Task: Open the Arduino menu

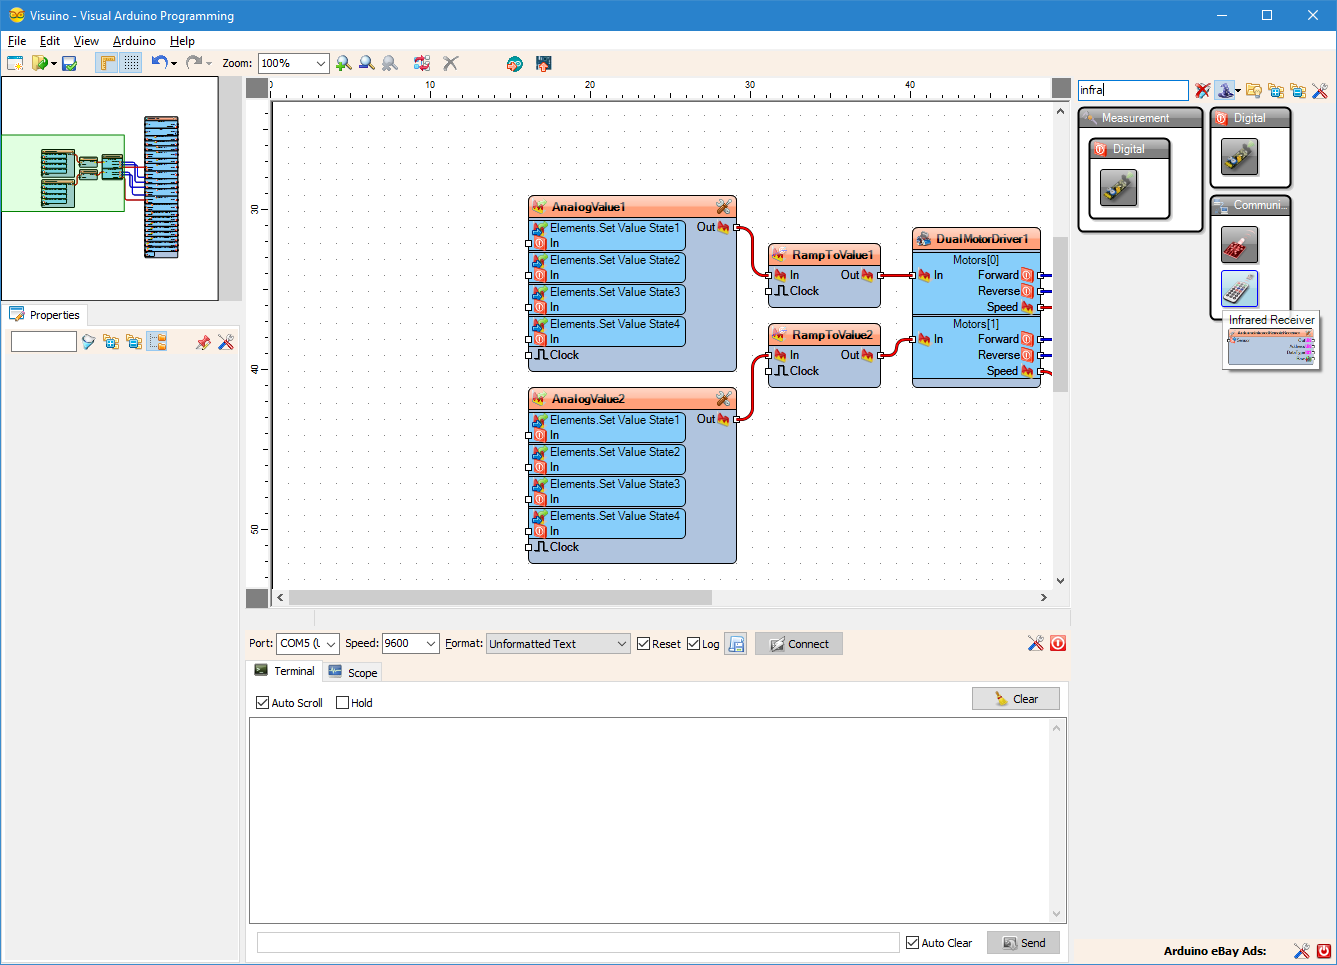Action: coord(134,41)
